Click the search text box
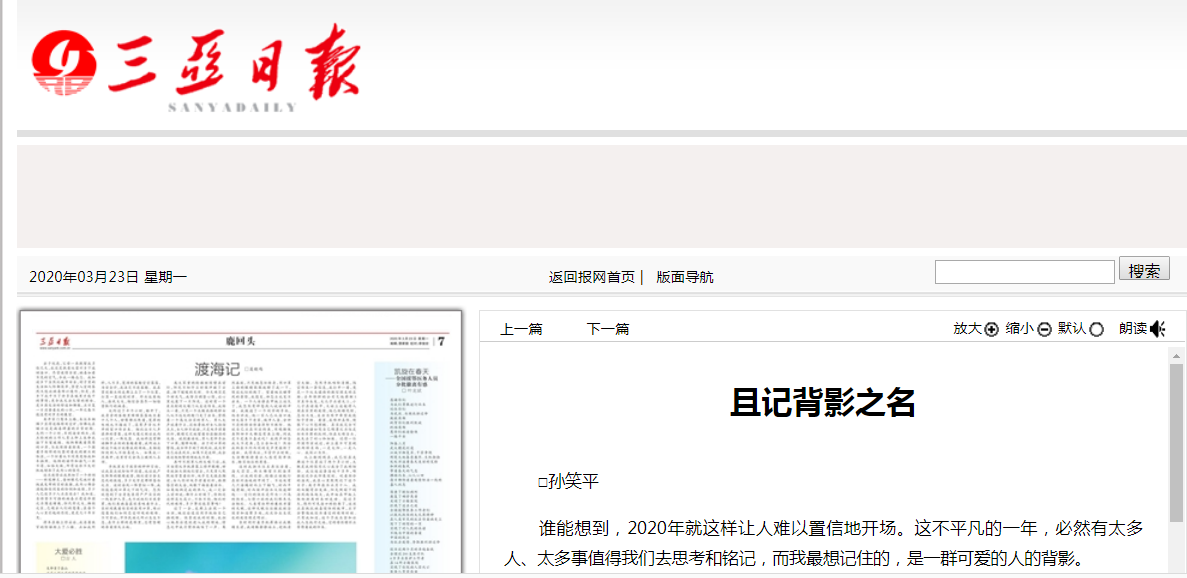The width and height of the screenshot is (1187, 578). click(x=1024, y=272)
